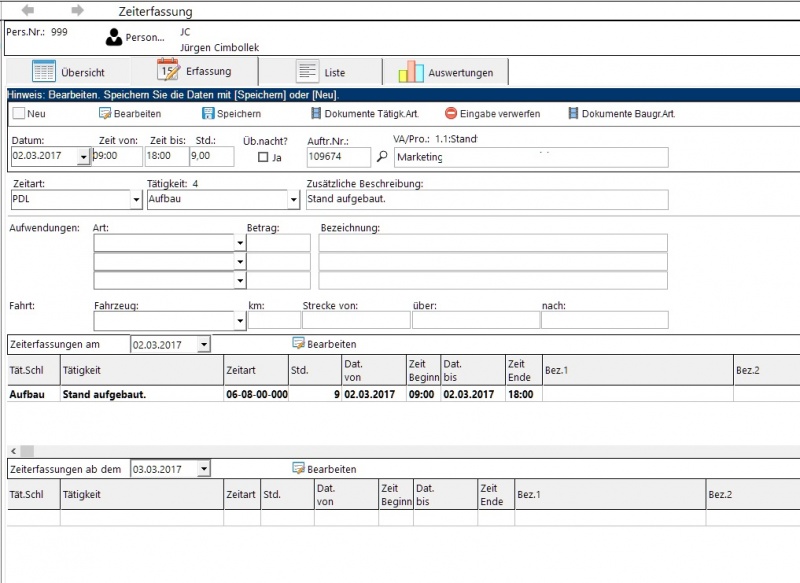Click the Tätigkeit column header in upper table
Screen dimensions: 800x583
(142, 370)
